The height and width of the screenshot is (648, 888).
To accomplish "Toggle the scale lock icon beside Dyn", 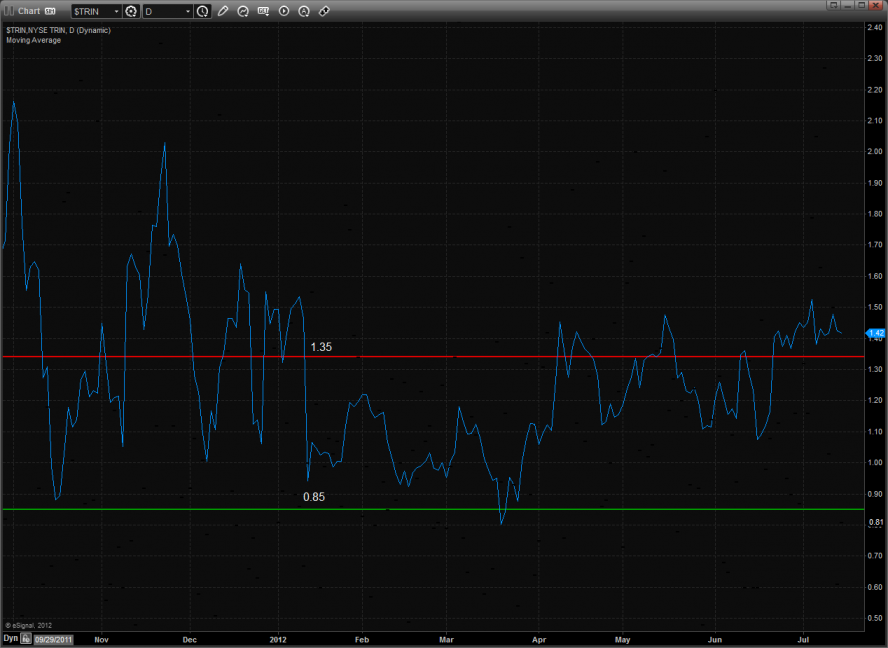I will click(26, 637).
